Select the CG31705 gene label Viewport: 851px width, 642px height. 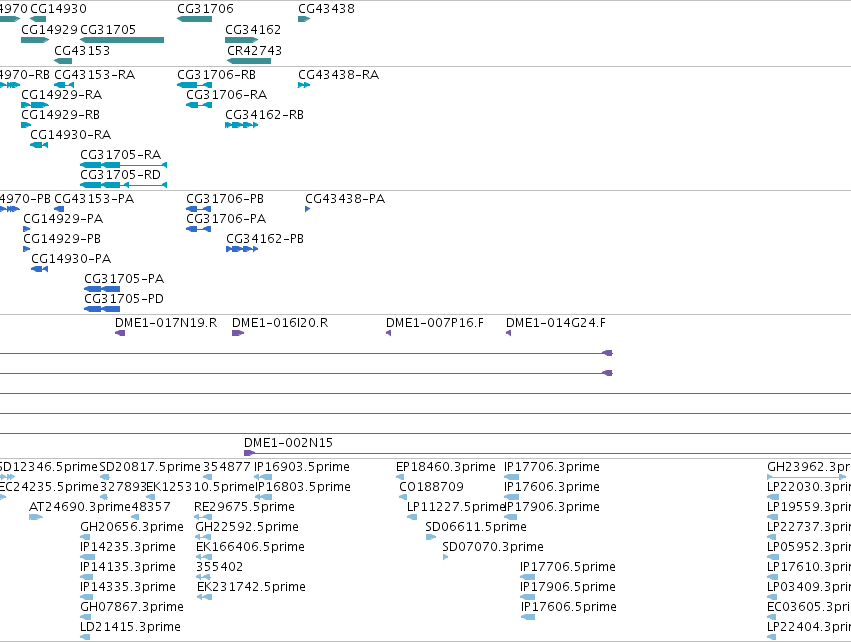coord(108,29)
